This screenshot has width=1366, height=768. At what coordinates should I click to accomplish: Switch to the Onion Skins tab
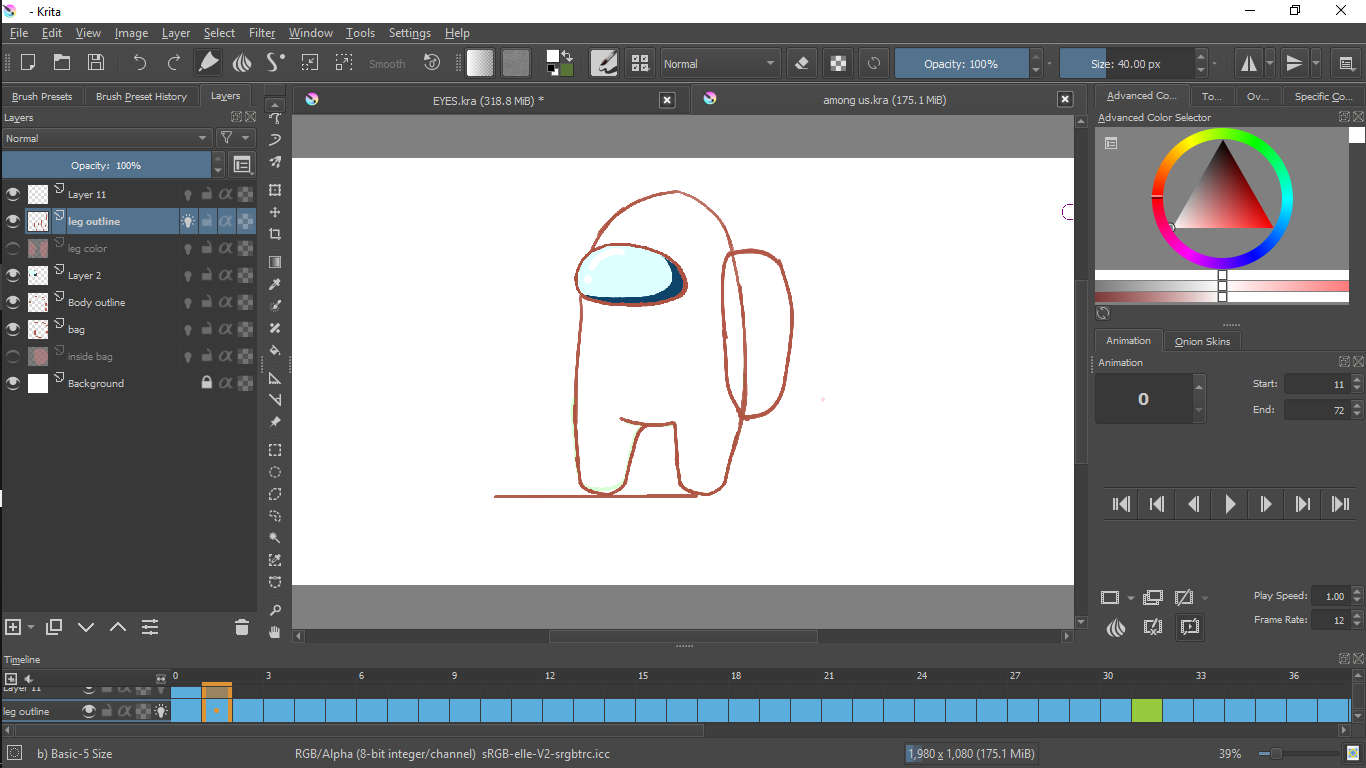(1202, 341)
